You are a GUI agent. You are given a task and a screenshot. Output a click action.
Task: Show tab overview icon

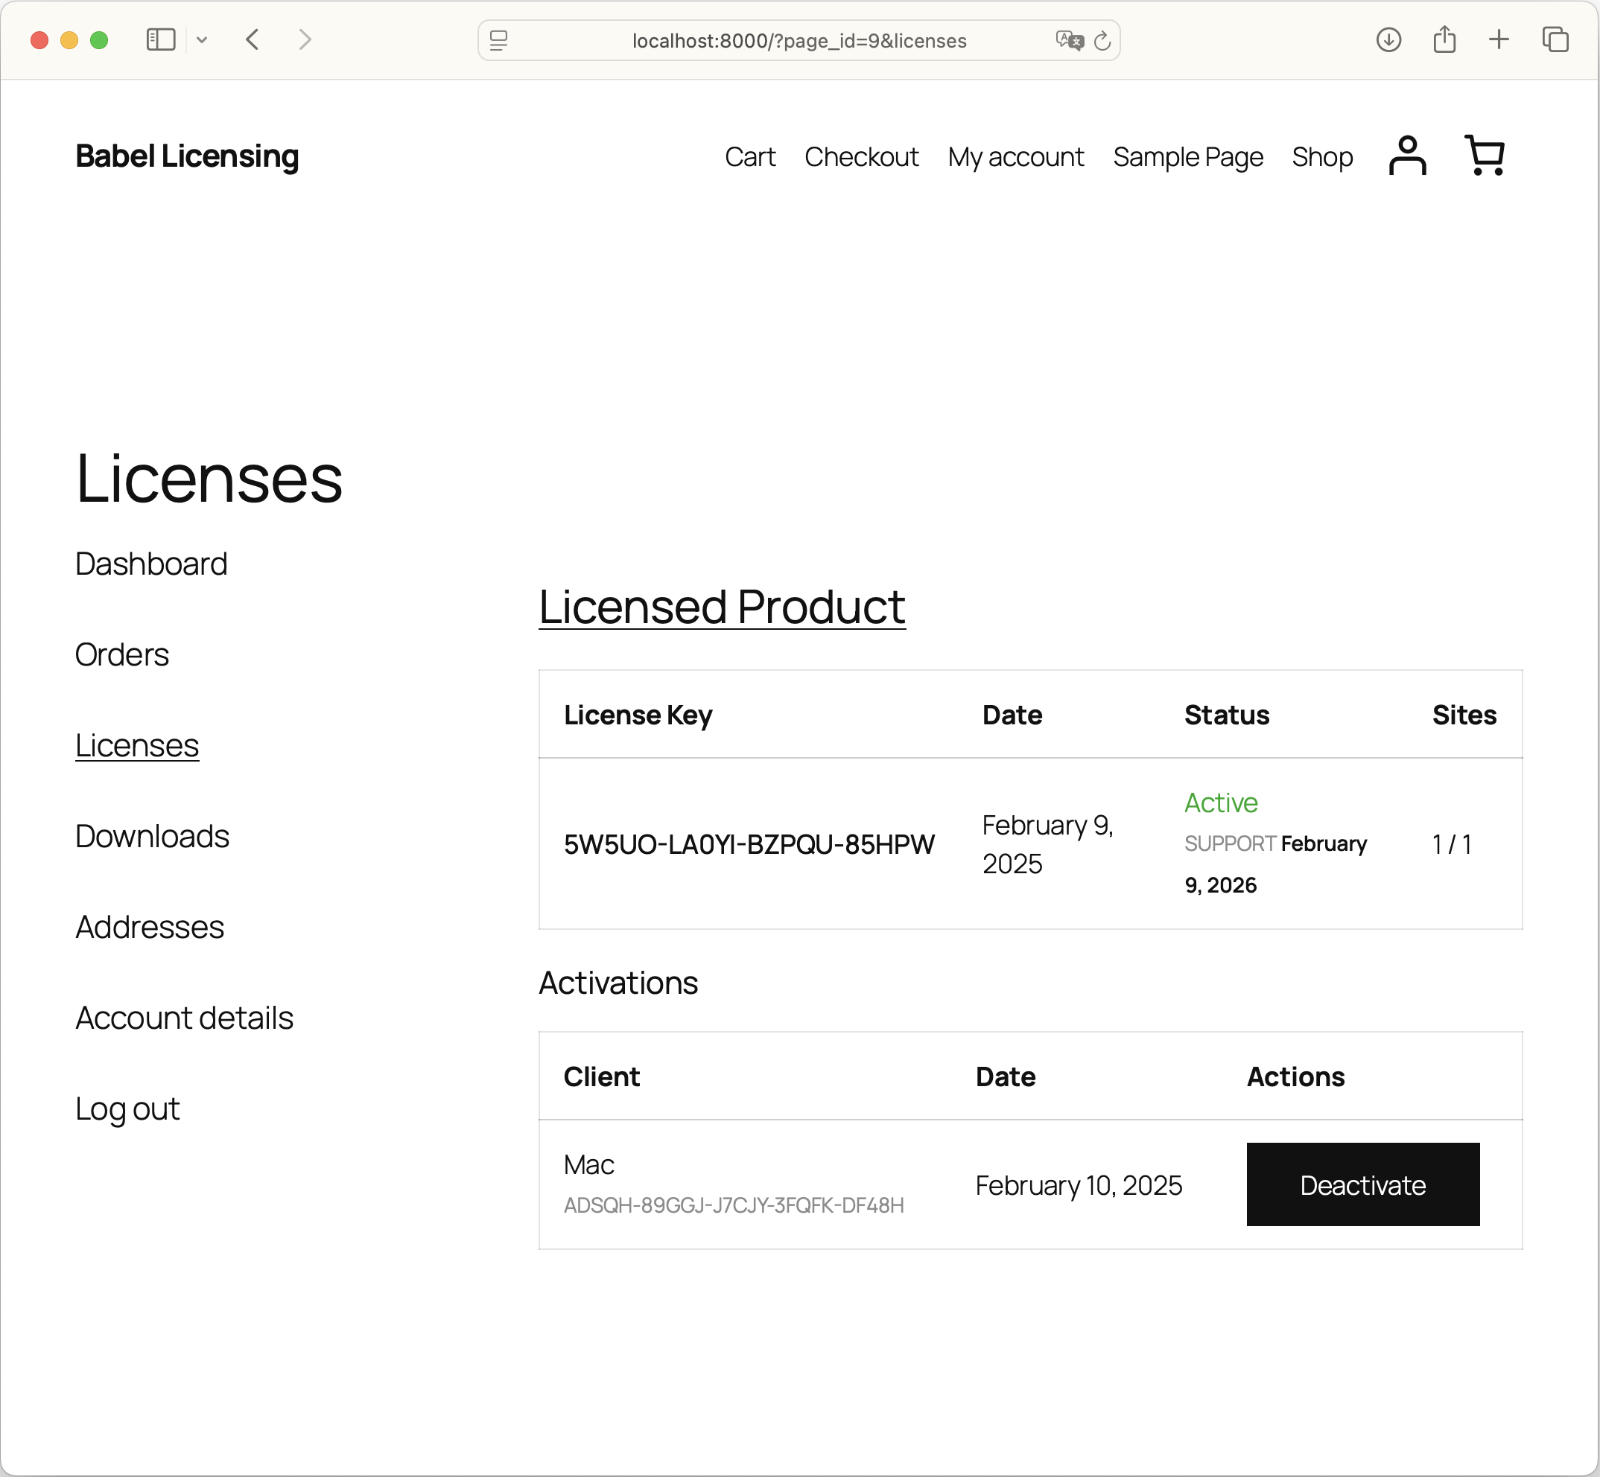click(x=1555, y=40)
